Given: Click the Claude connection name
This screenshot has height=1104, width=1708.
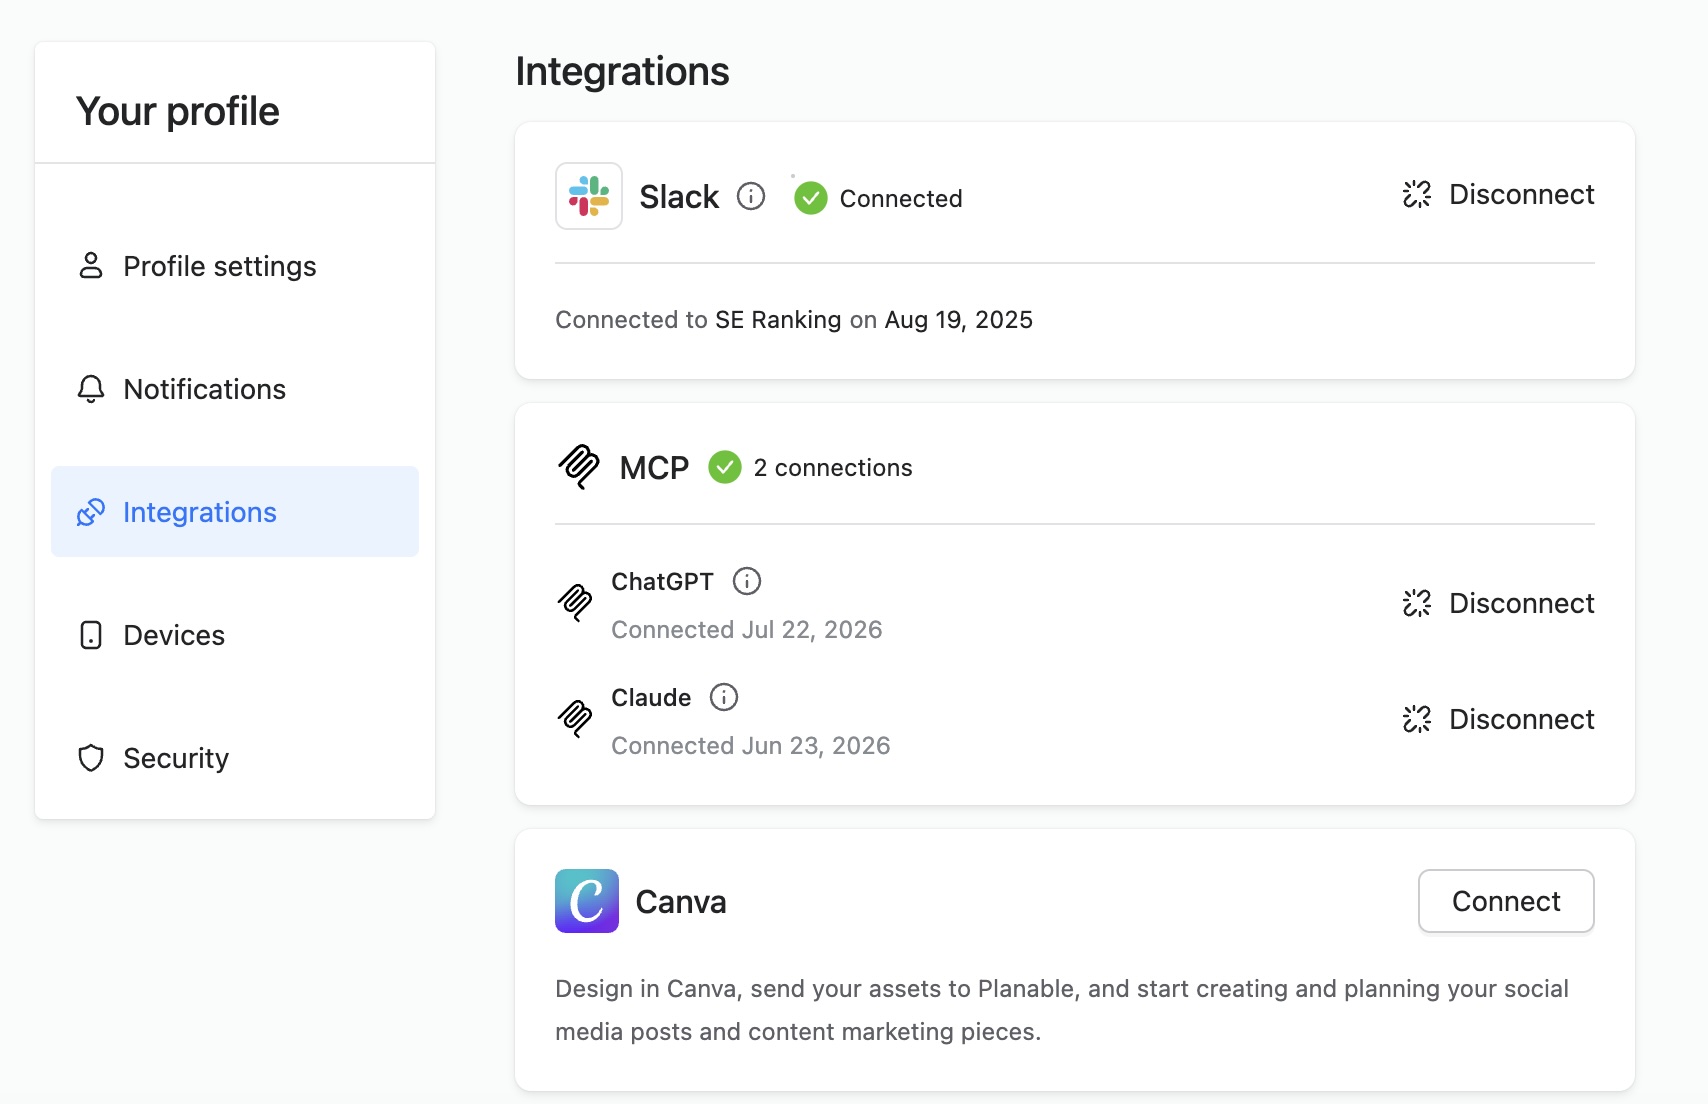Looking at the screenshot, I should [651, 697].
